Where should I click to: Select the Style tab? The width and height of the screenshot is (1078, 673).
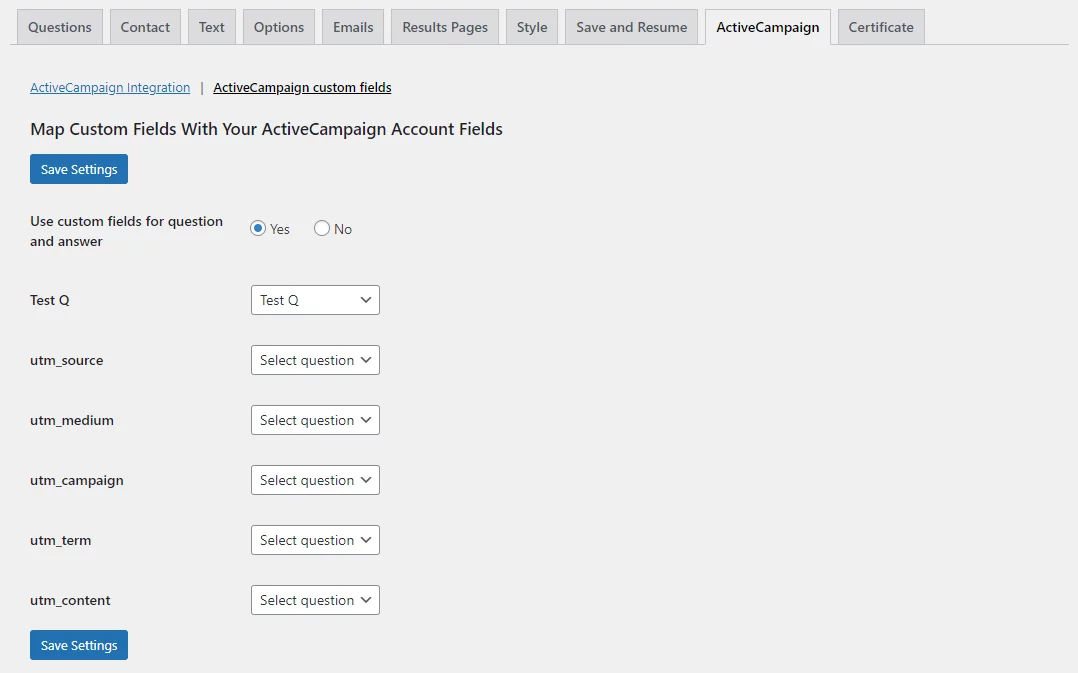point(531,27)
